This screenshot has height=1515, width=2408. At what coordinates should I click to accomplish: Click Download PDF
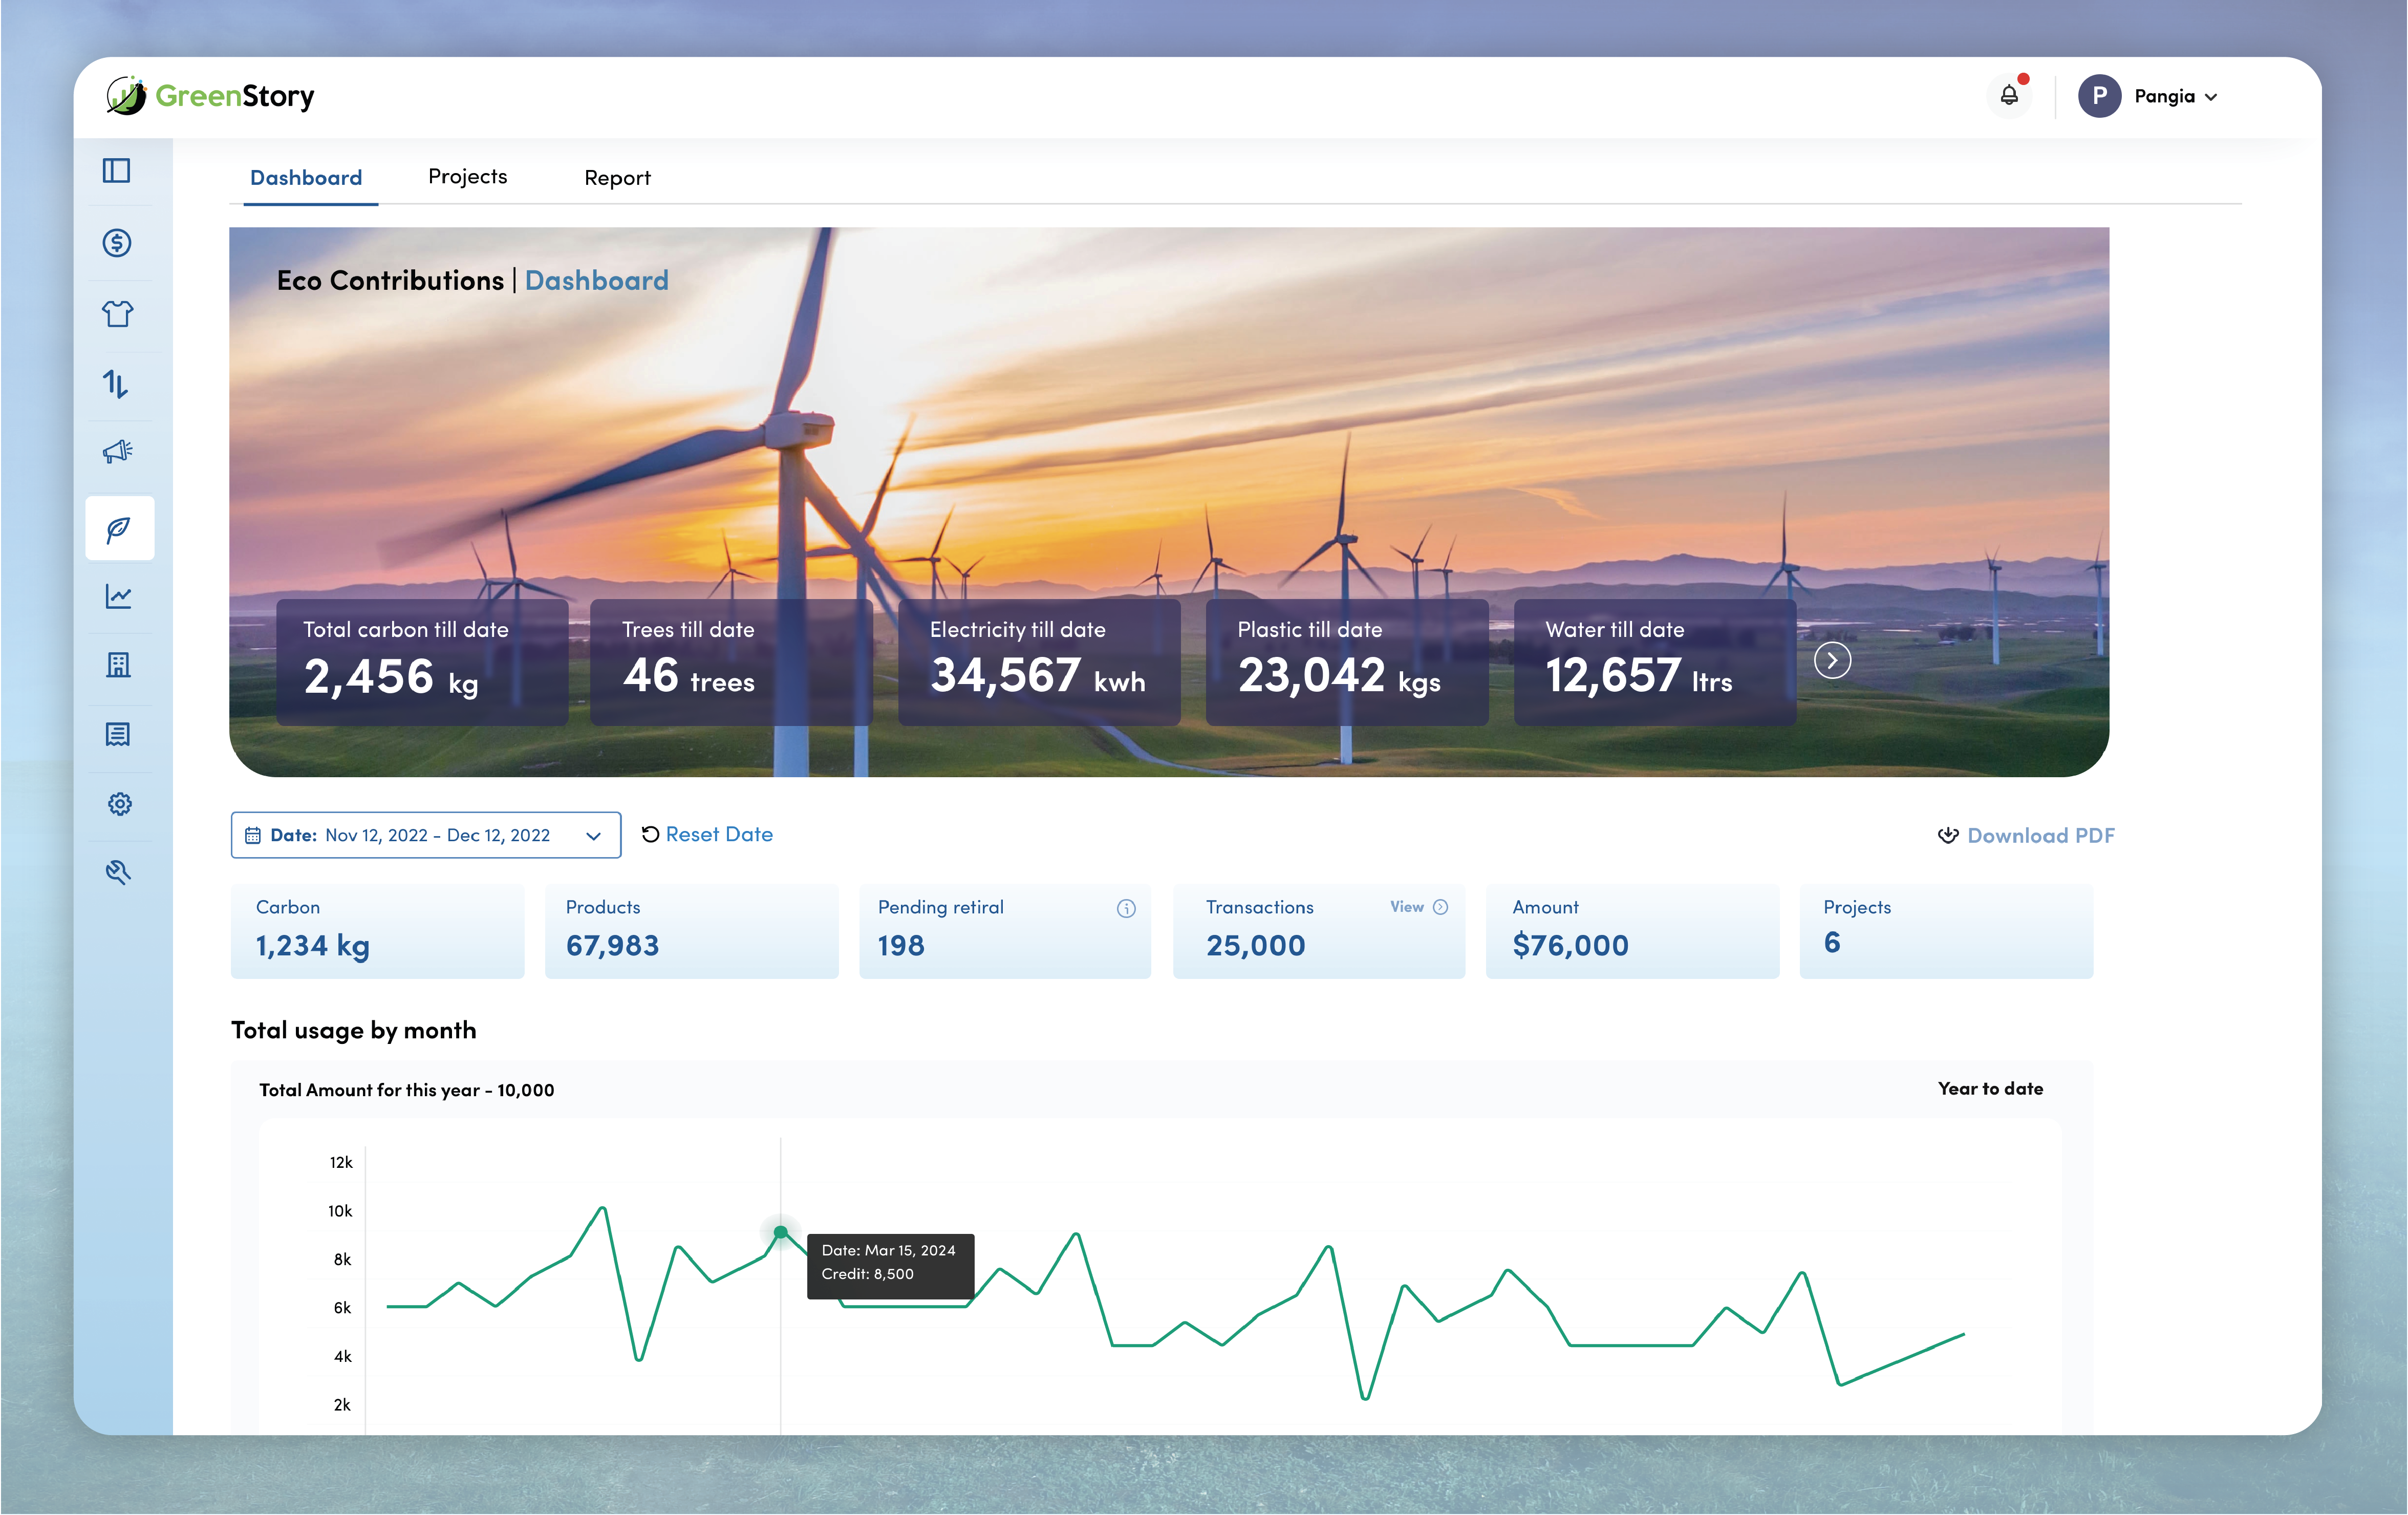2040,835
